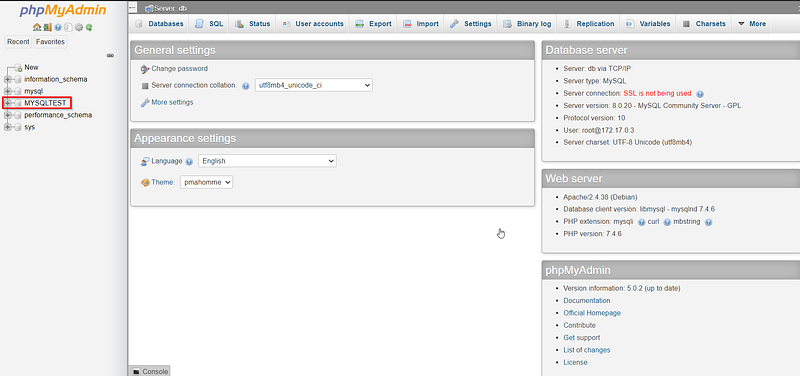Click the New database icon in the tree
This screenshot has width=800, height=376.
click(18, 67)
